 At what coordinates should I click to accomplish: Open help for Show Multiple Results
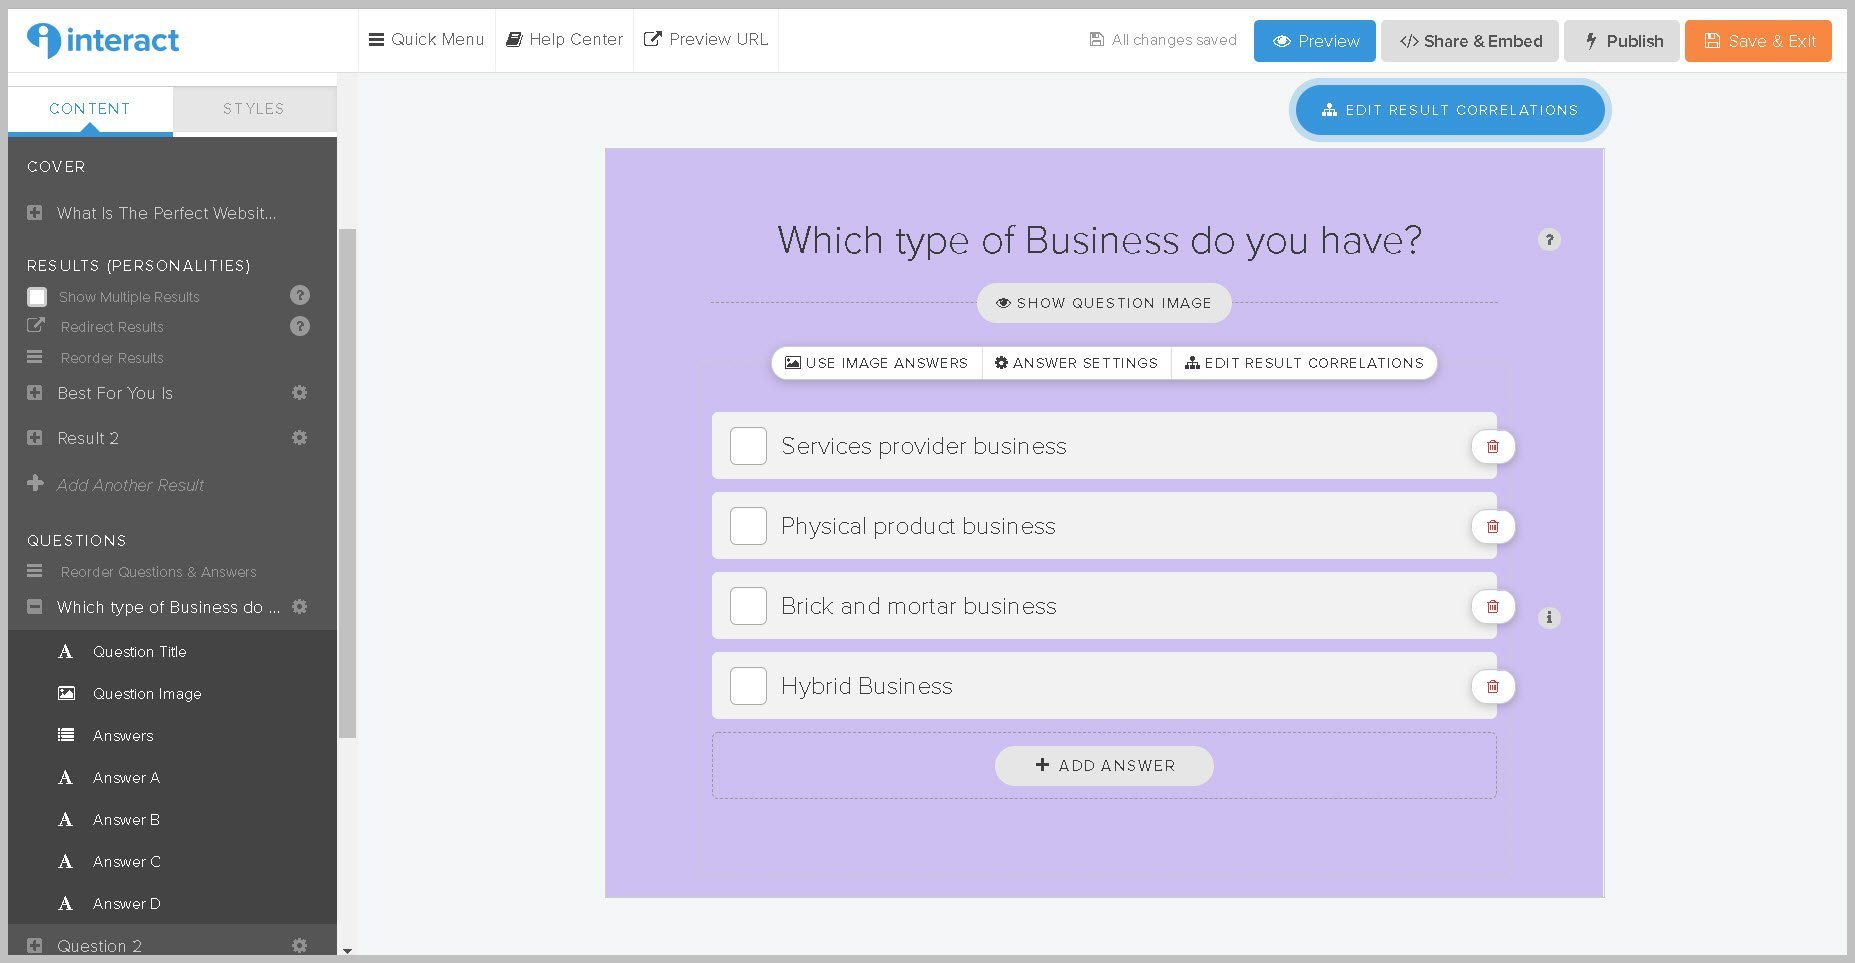point(300,295)
